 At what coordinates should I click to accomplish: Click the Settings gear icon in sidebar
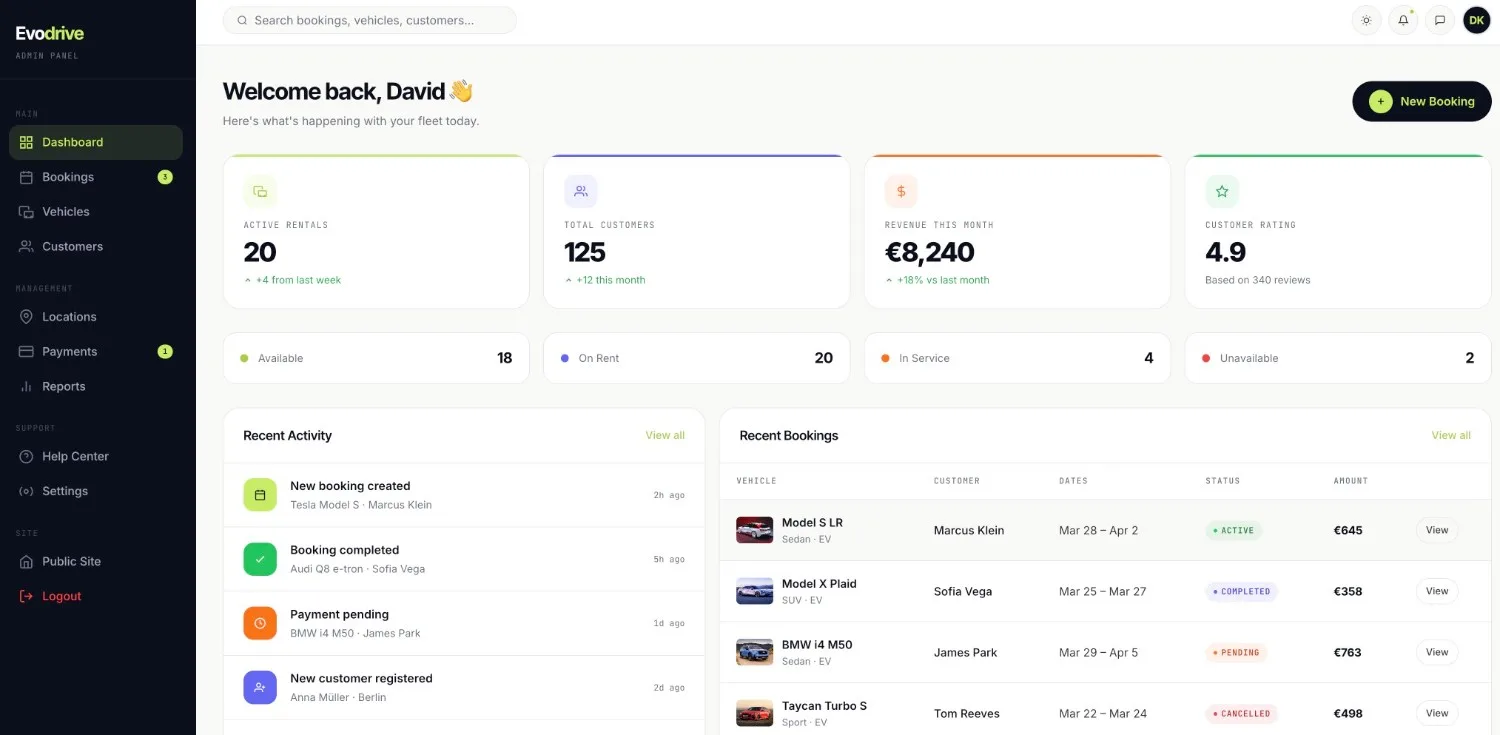[x=26, y=492]
